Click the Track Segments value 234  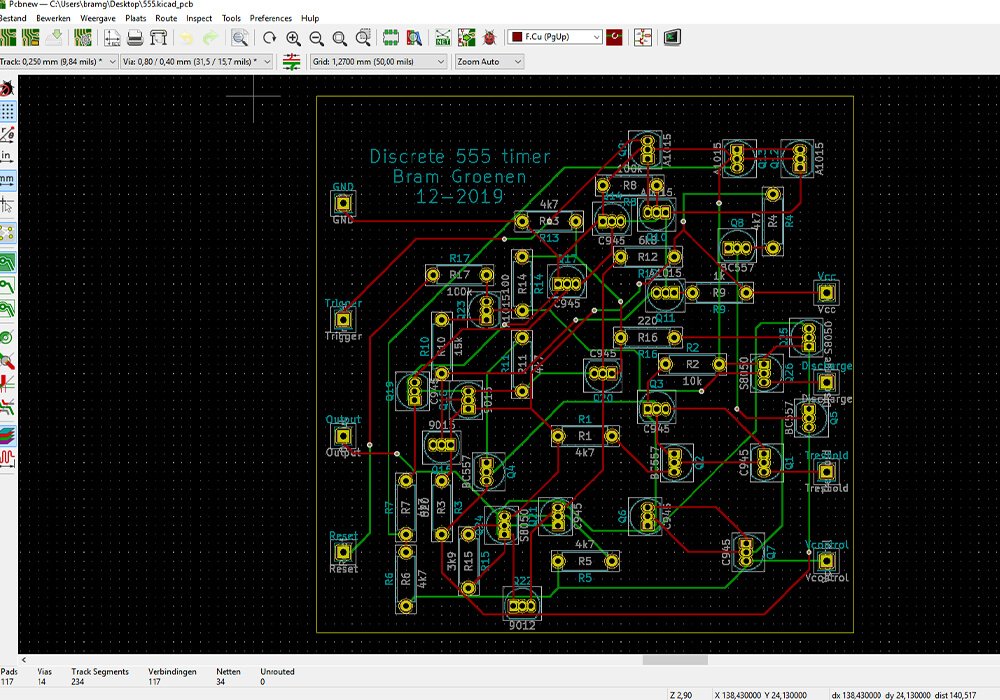78,682
